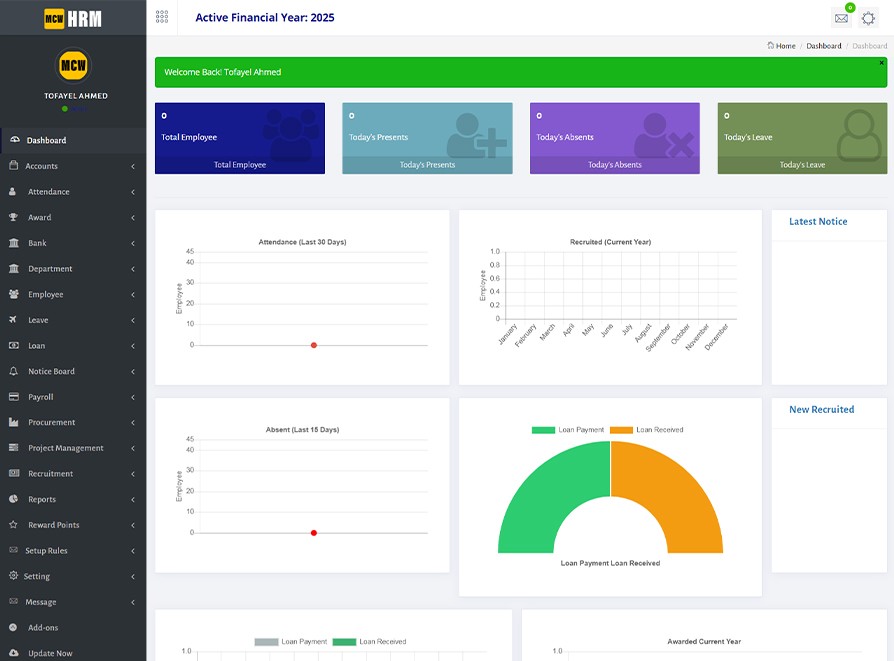Viewport: 894px width, 661px height.
Task: Open the Update Now menu item
Action: [x=50, y=653]
